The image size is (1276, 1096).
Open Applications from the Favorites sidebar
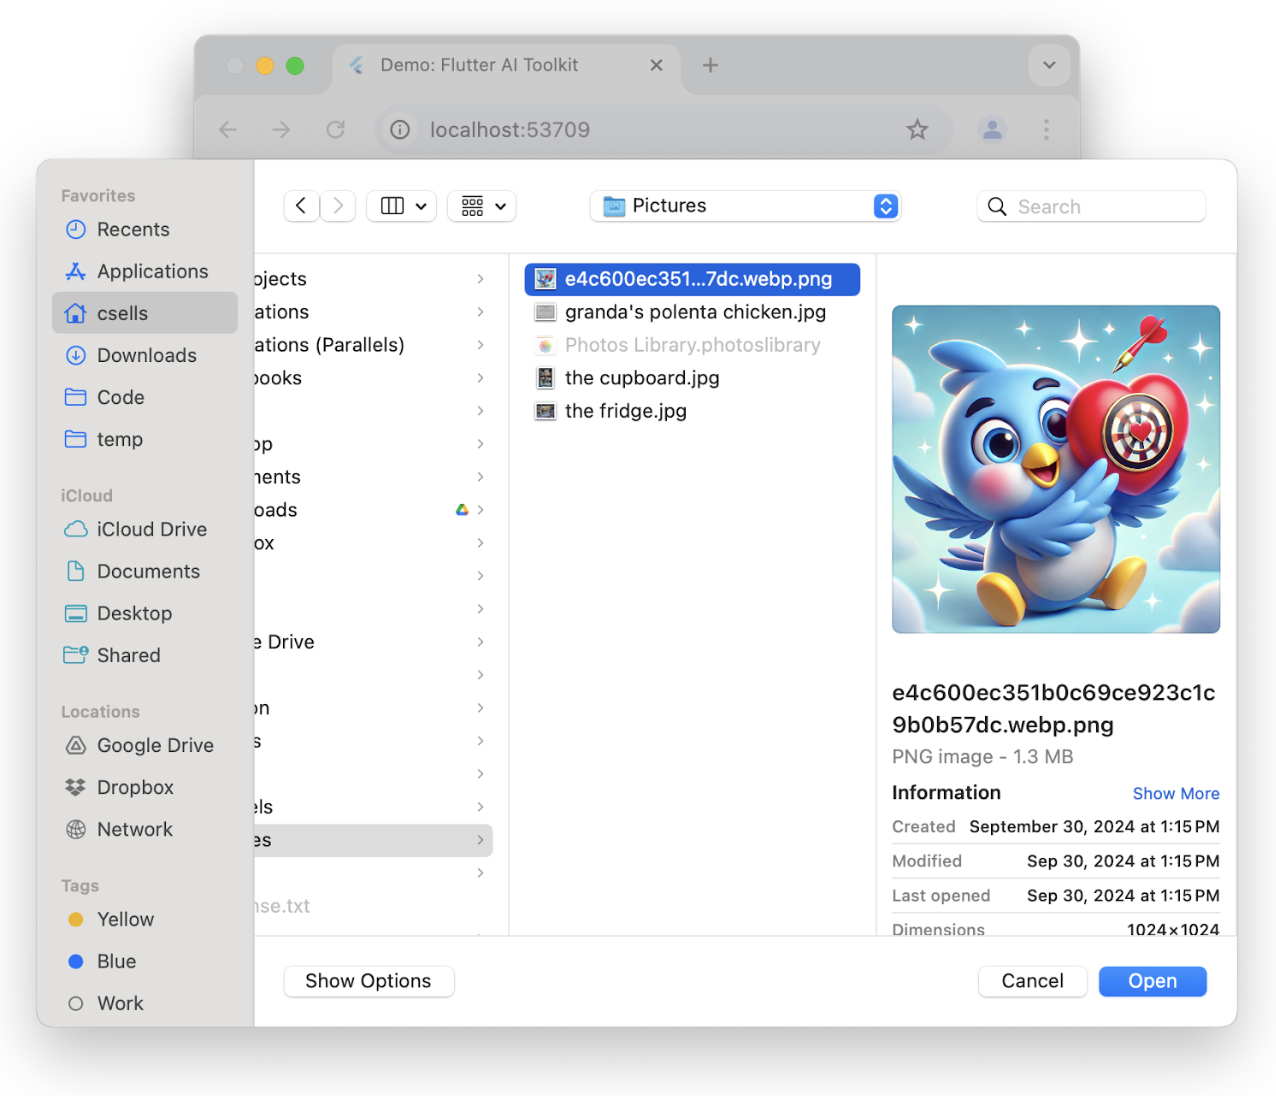pyautogui.click(x=152, y=272)
